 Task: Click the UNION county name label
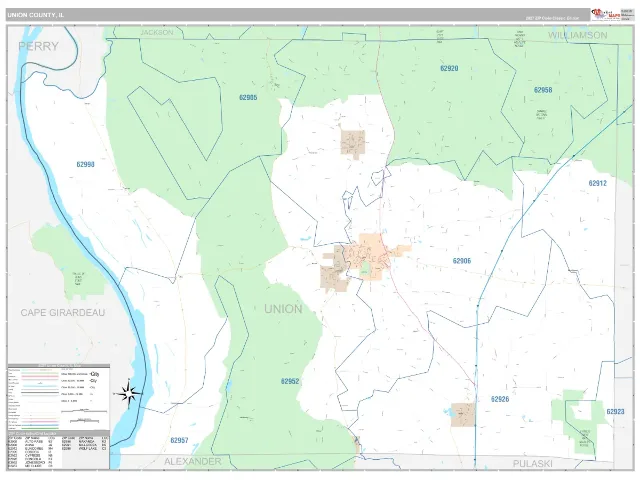pyautogui.click(x=283, y=309)
